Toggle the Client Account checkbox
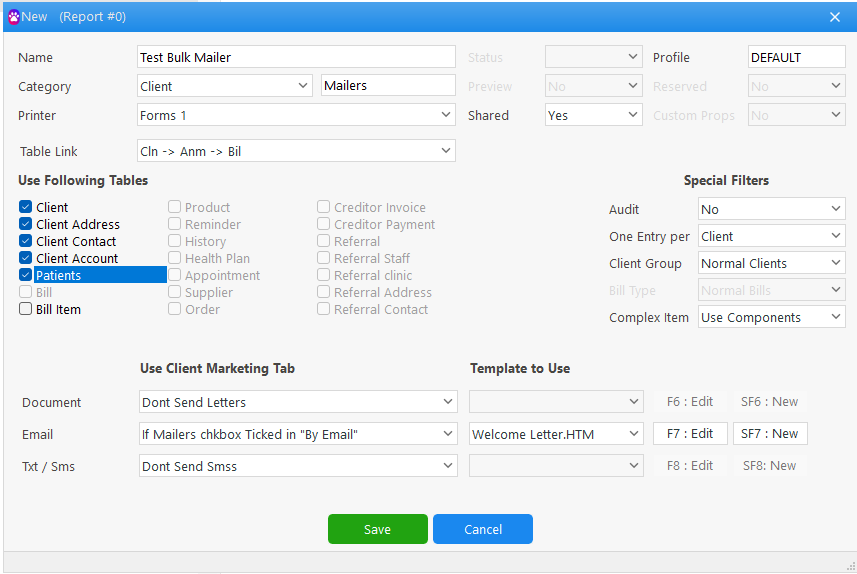 [26, 258]
